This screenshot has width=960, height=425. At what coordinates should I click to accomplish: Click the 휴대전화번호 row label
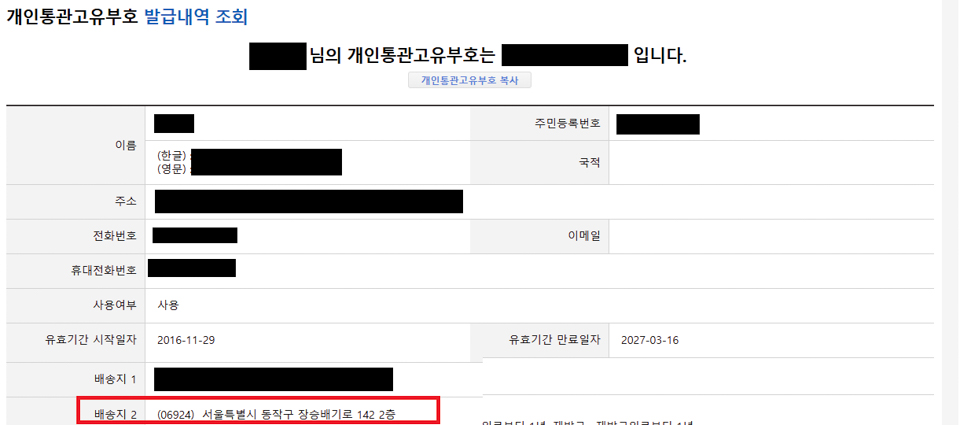(103, 269)
